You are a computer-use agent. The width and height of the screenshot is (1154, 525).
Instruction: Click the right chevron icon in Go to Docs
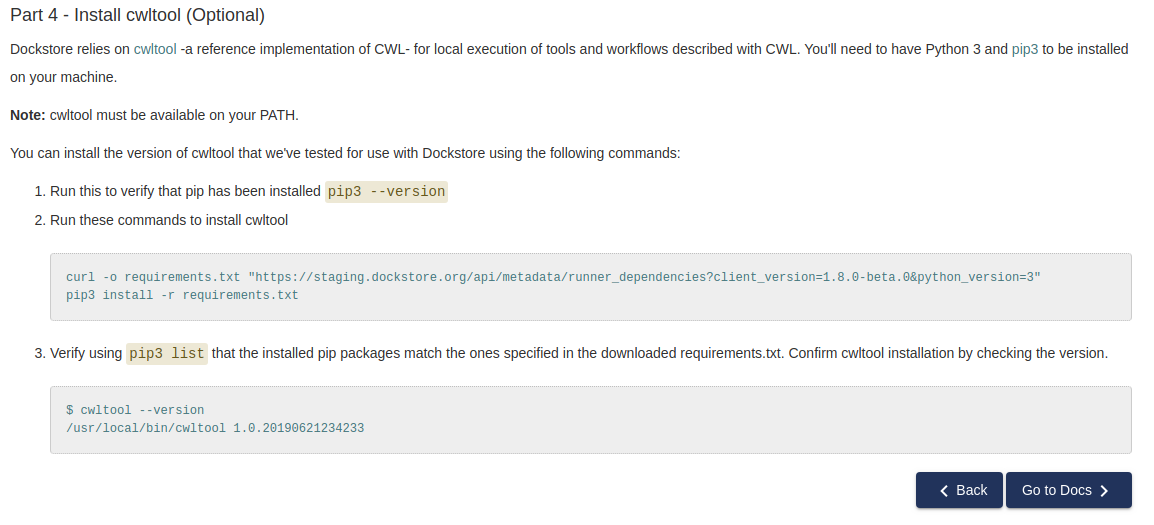tap(1104, 491)
